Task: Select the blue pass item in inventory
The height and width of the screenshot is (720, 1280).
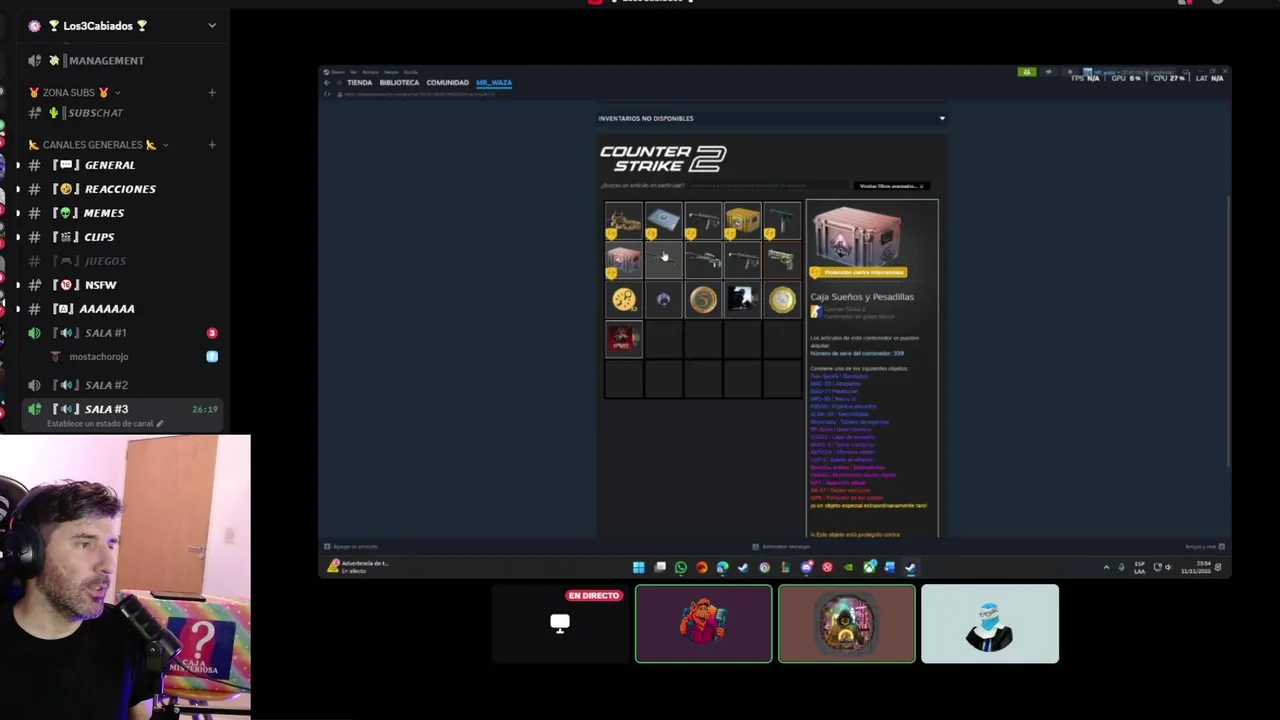Action: [x=663, y=221]
